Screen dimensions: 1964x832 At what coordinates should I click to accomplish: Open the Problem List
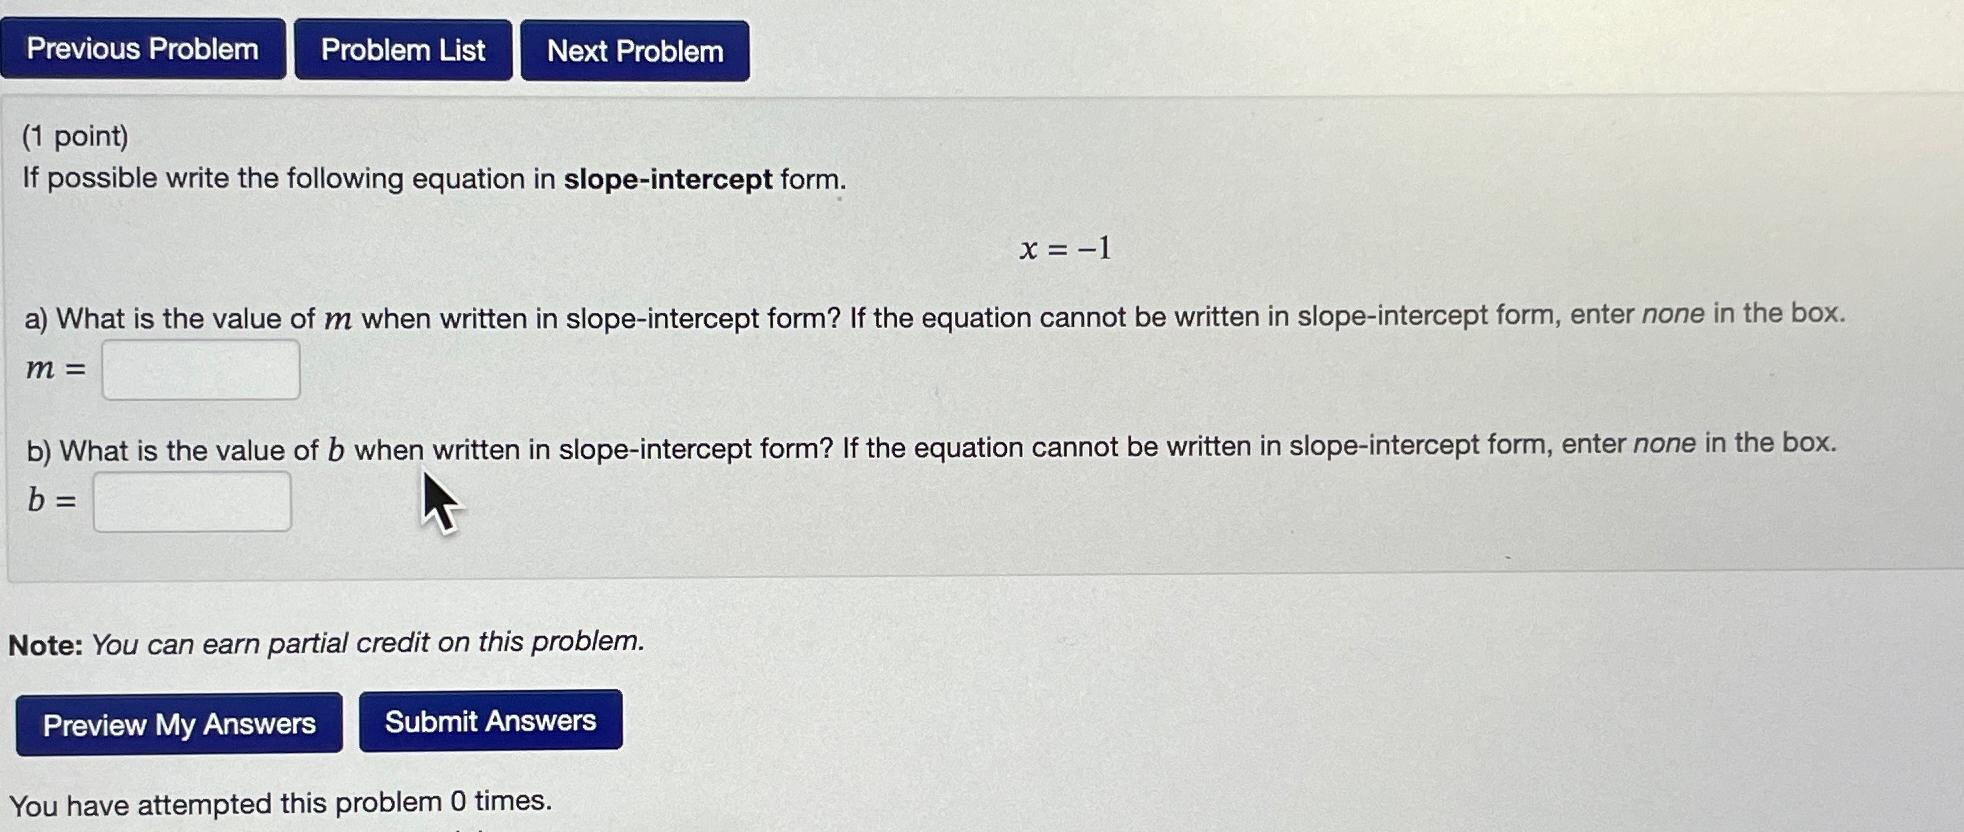(402, 50)
